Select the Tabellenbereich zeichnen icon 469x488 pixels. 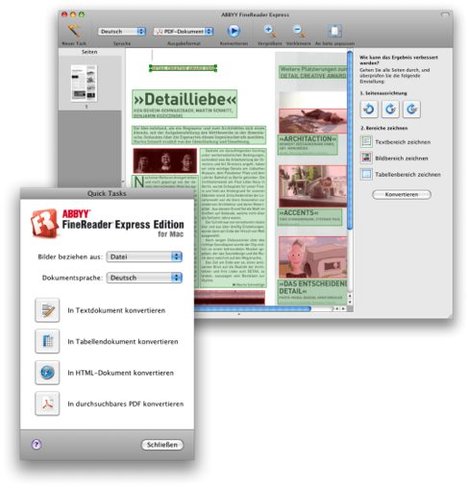(366, 174)
